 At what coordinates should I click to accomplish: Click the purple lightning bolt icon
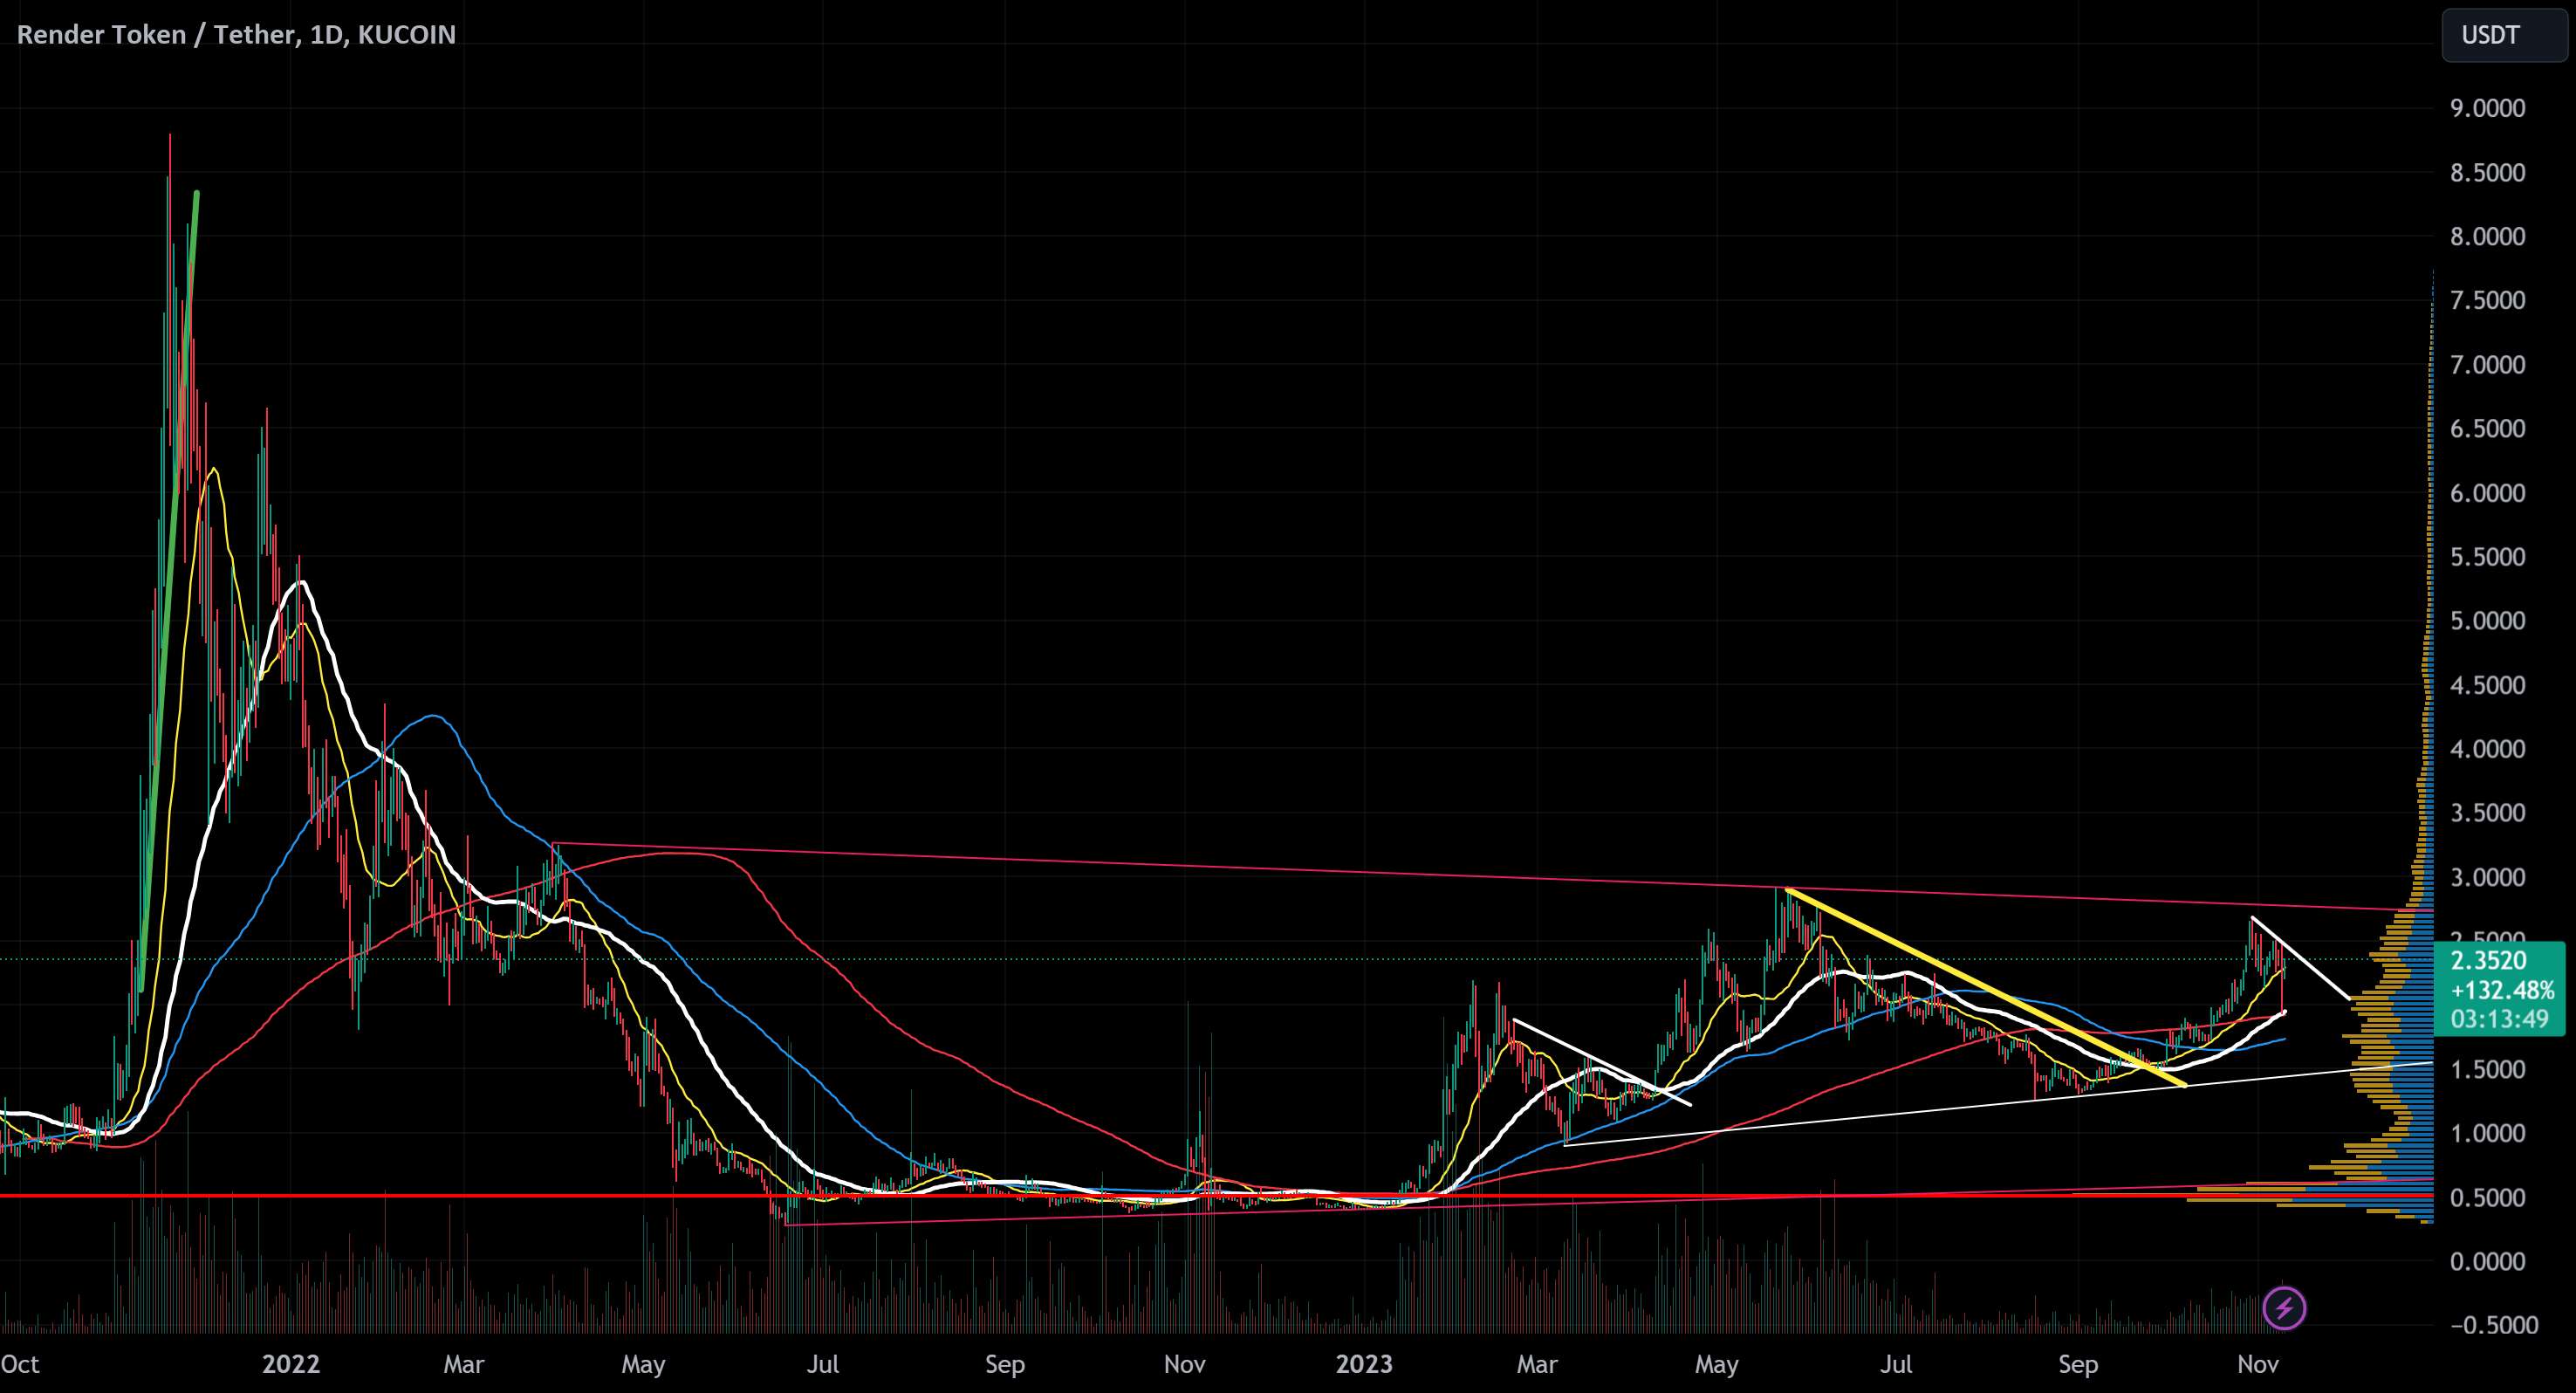[2284, 1307]
